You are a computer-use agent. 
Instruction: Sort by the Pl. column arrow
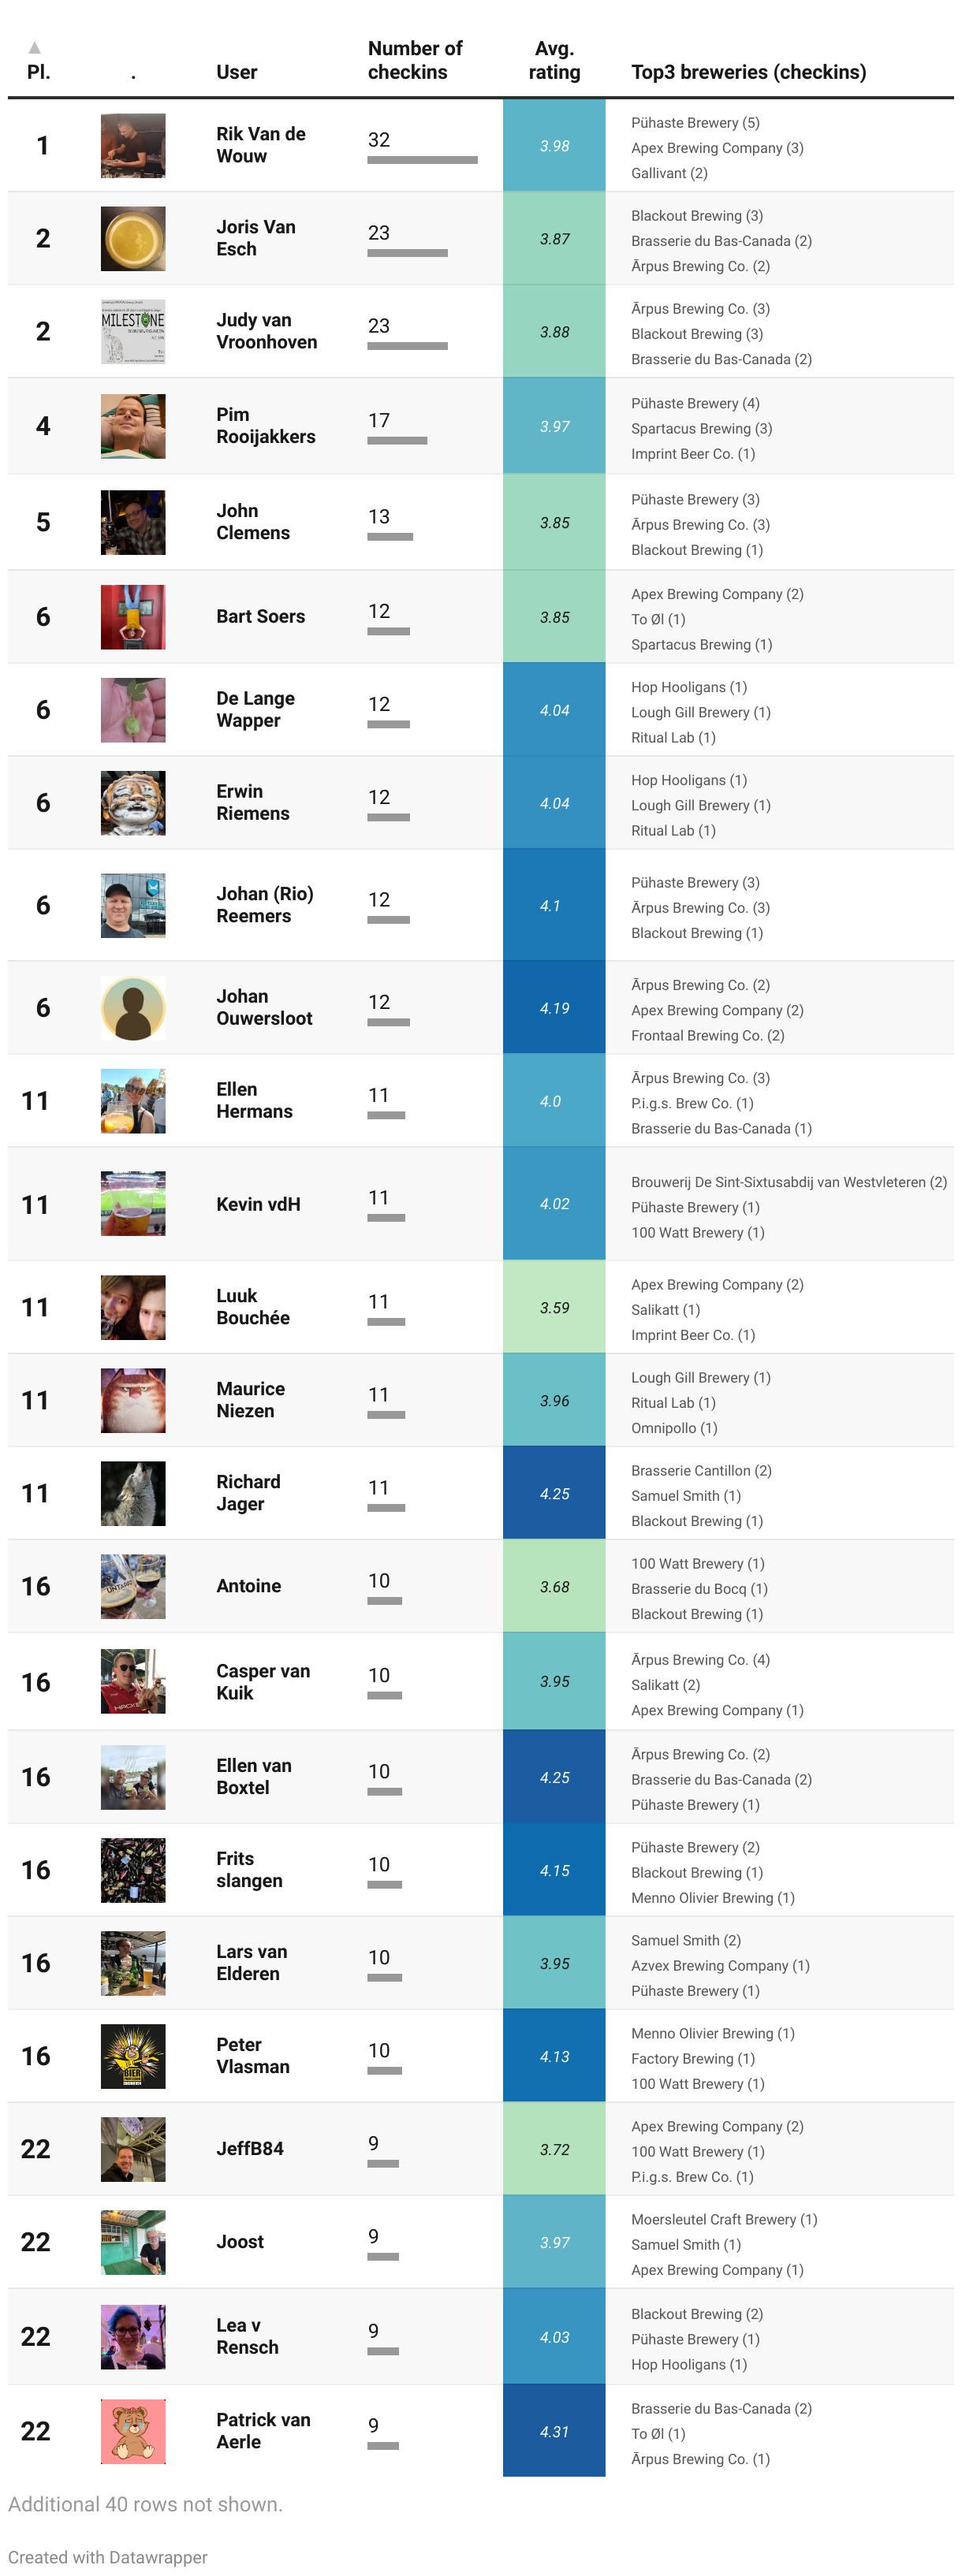[x=35, y=47]
